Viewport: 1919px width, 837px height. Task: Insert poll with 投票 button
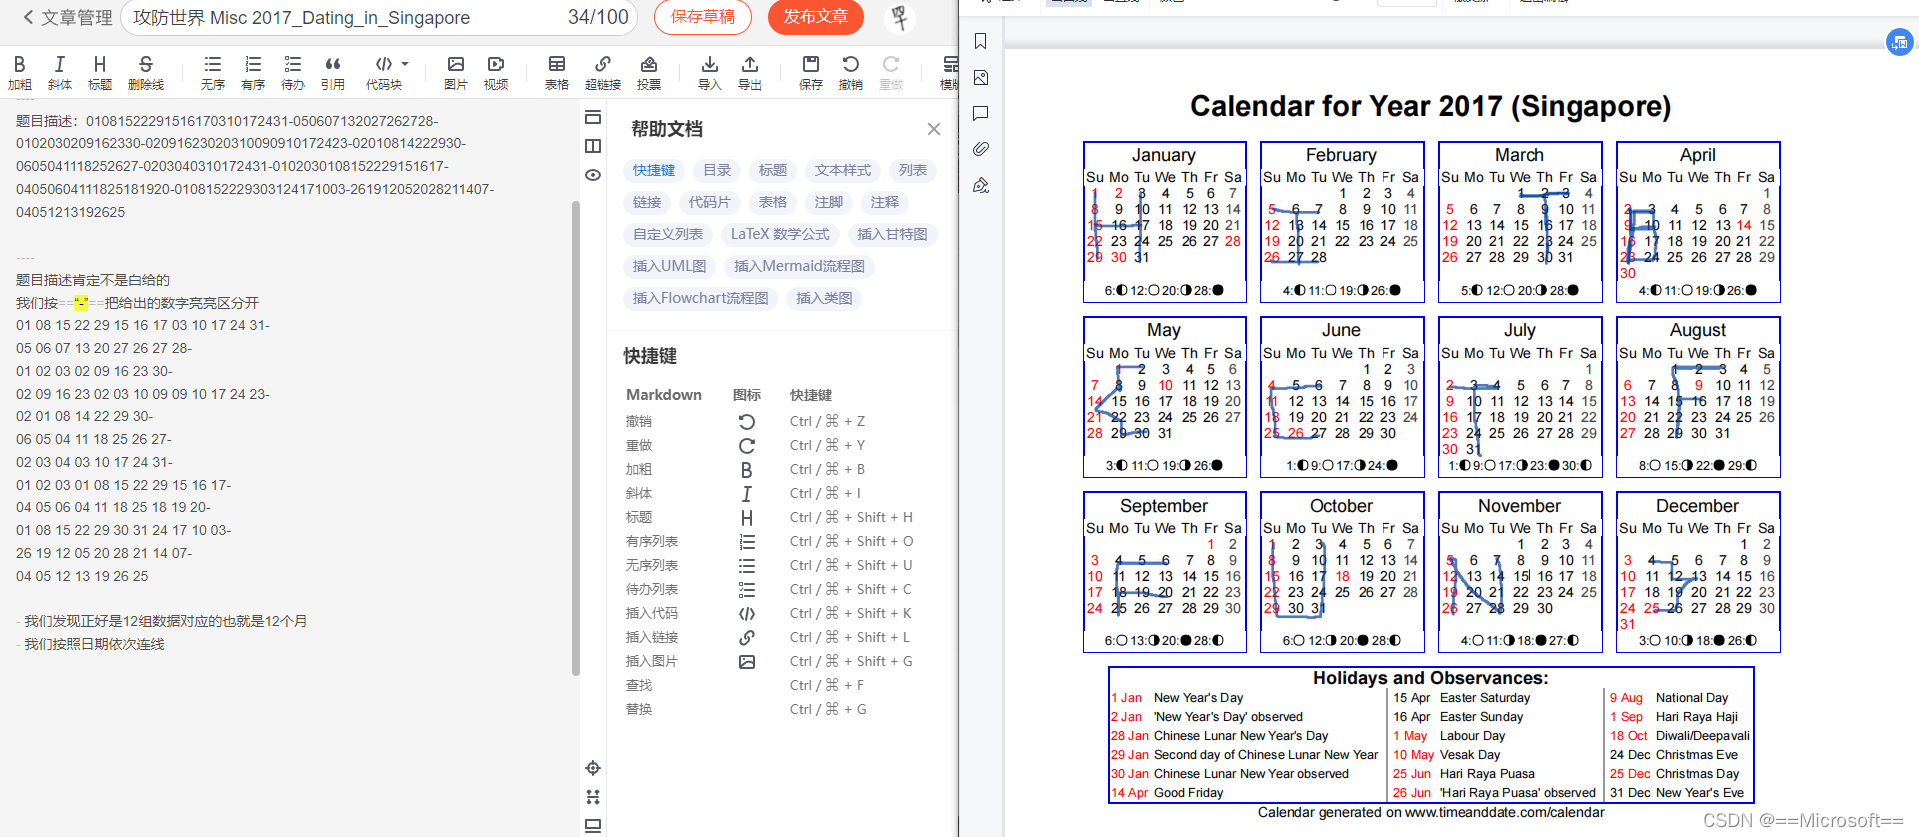pyautogui.click(x=649, y=73)
